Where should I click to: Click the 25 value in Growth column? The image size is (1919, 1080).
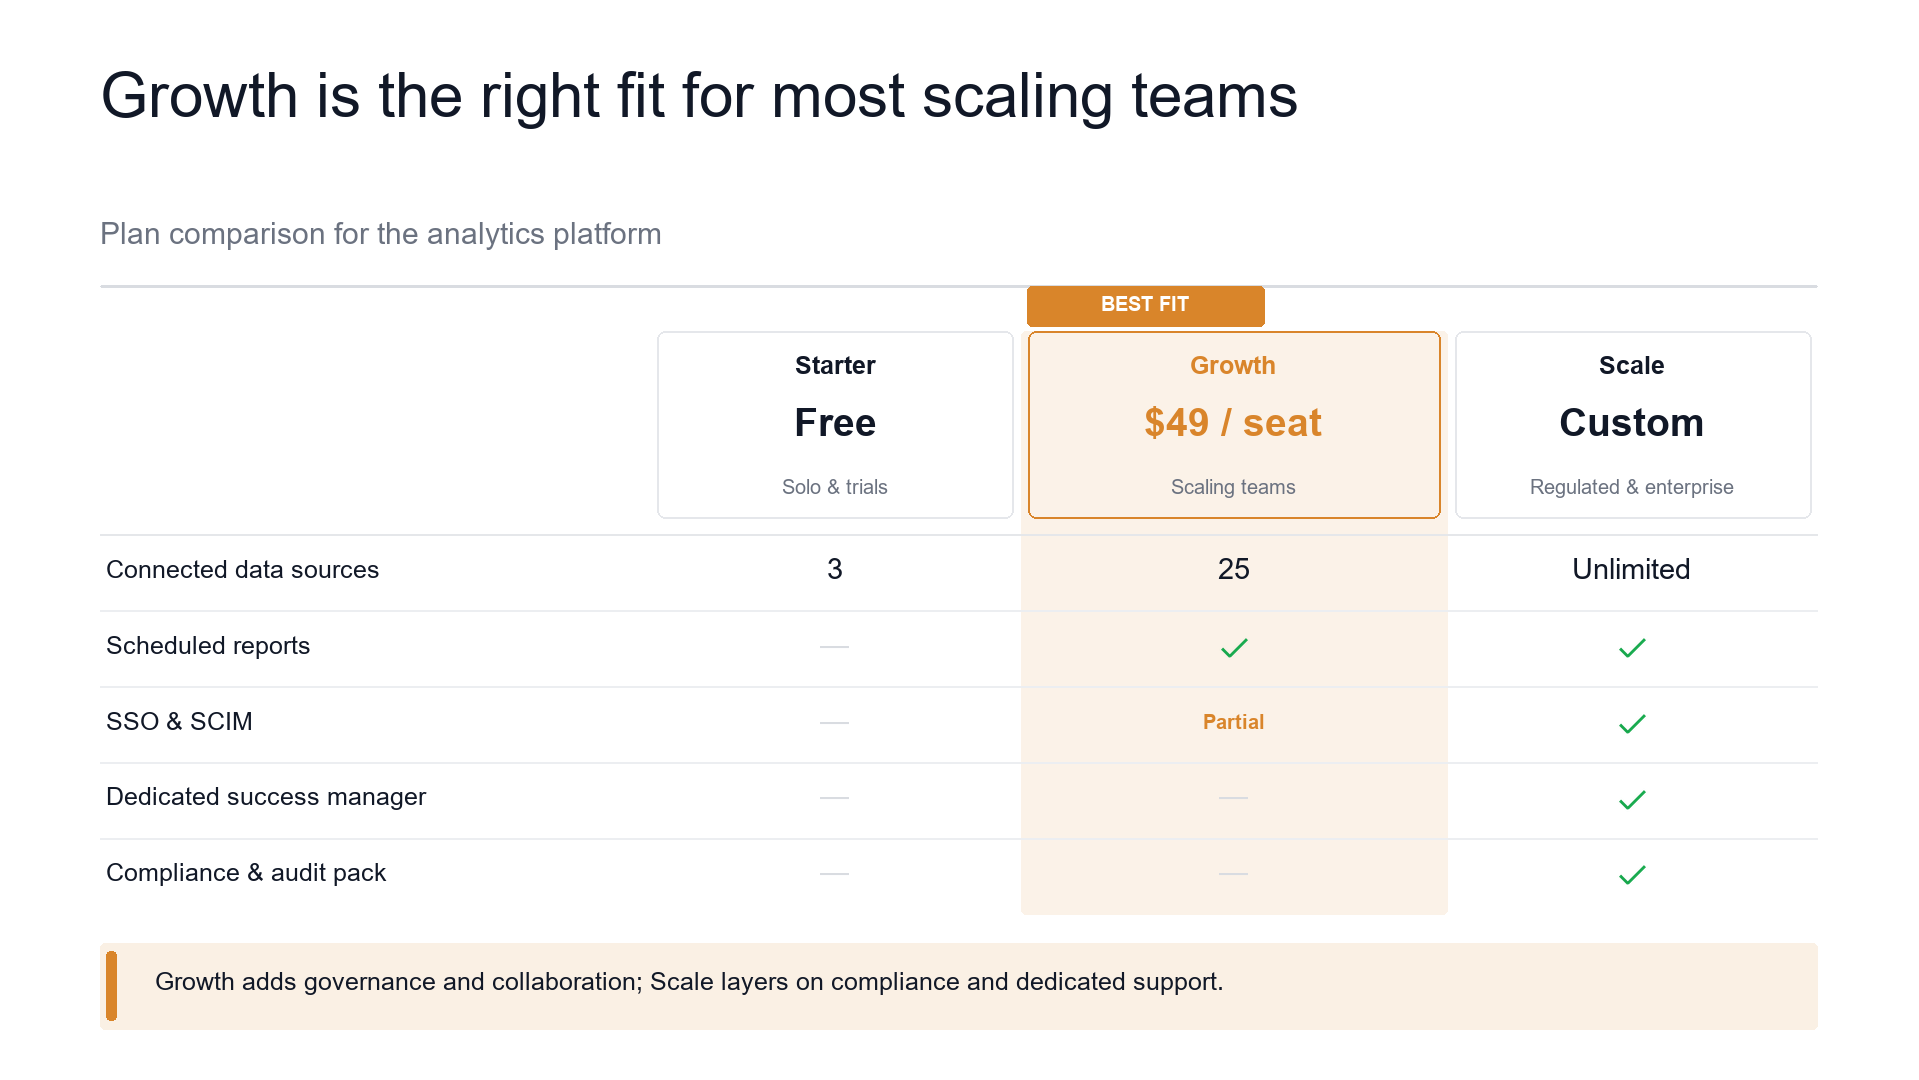coord(1233,569)
